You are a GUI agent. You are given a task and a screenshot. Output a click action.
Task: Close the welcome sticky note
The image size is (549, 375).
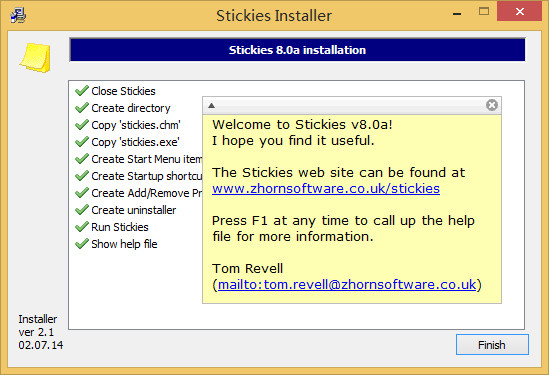pos(492,105)
